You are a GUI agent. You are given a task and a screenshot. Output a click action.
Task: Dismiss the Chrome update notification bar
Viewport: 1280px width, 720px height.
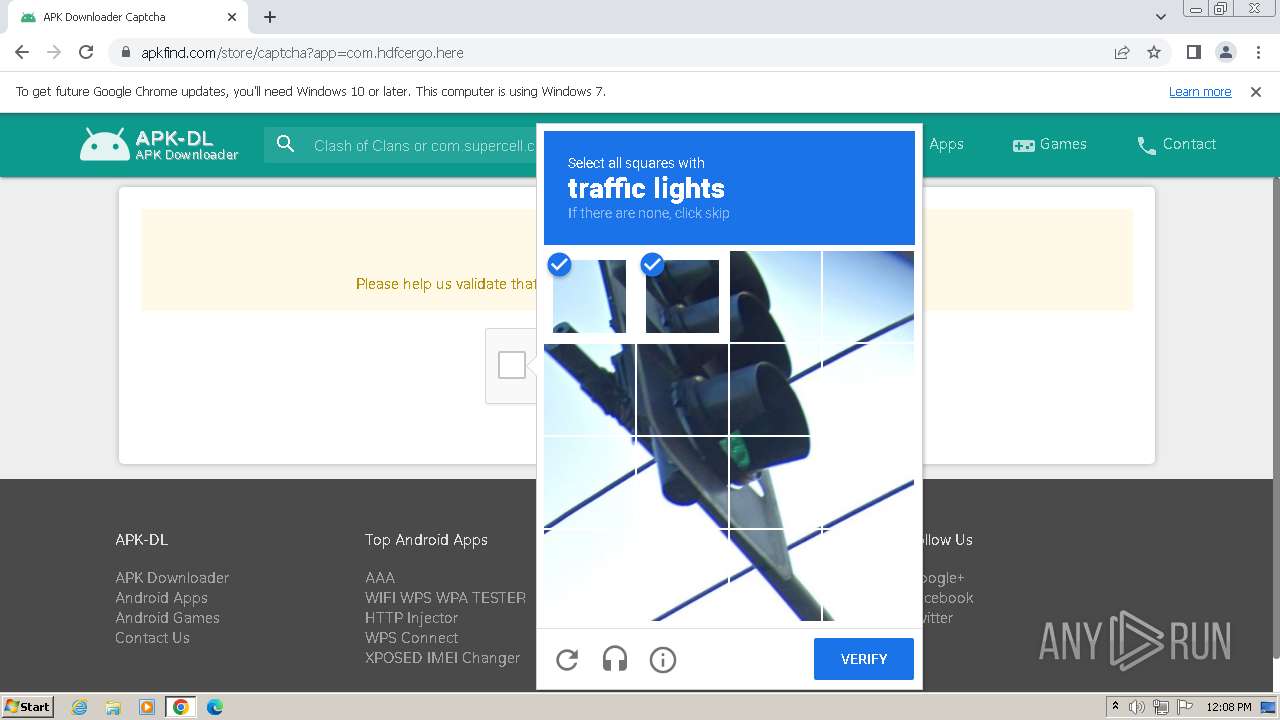1256,91
